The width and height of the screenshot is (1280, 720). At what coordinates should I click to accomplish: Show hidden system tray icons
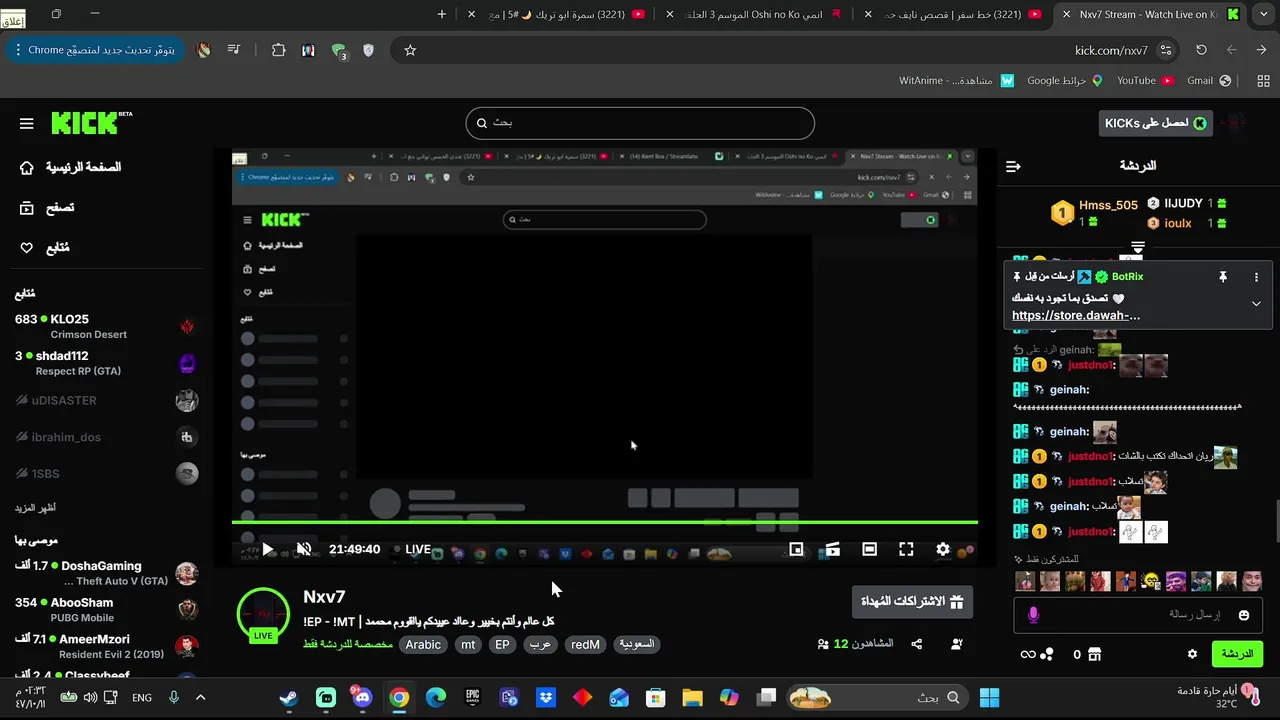click(200, 697)
